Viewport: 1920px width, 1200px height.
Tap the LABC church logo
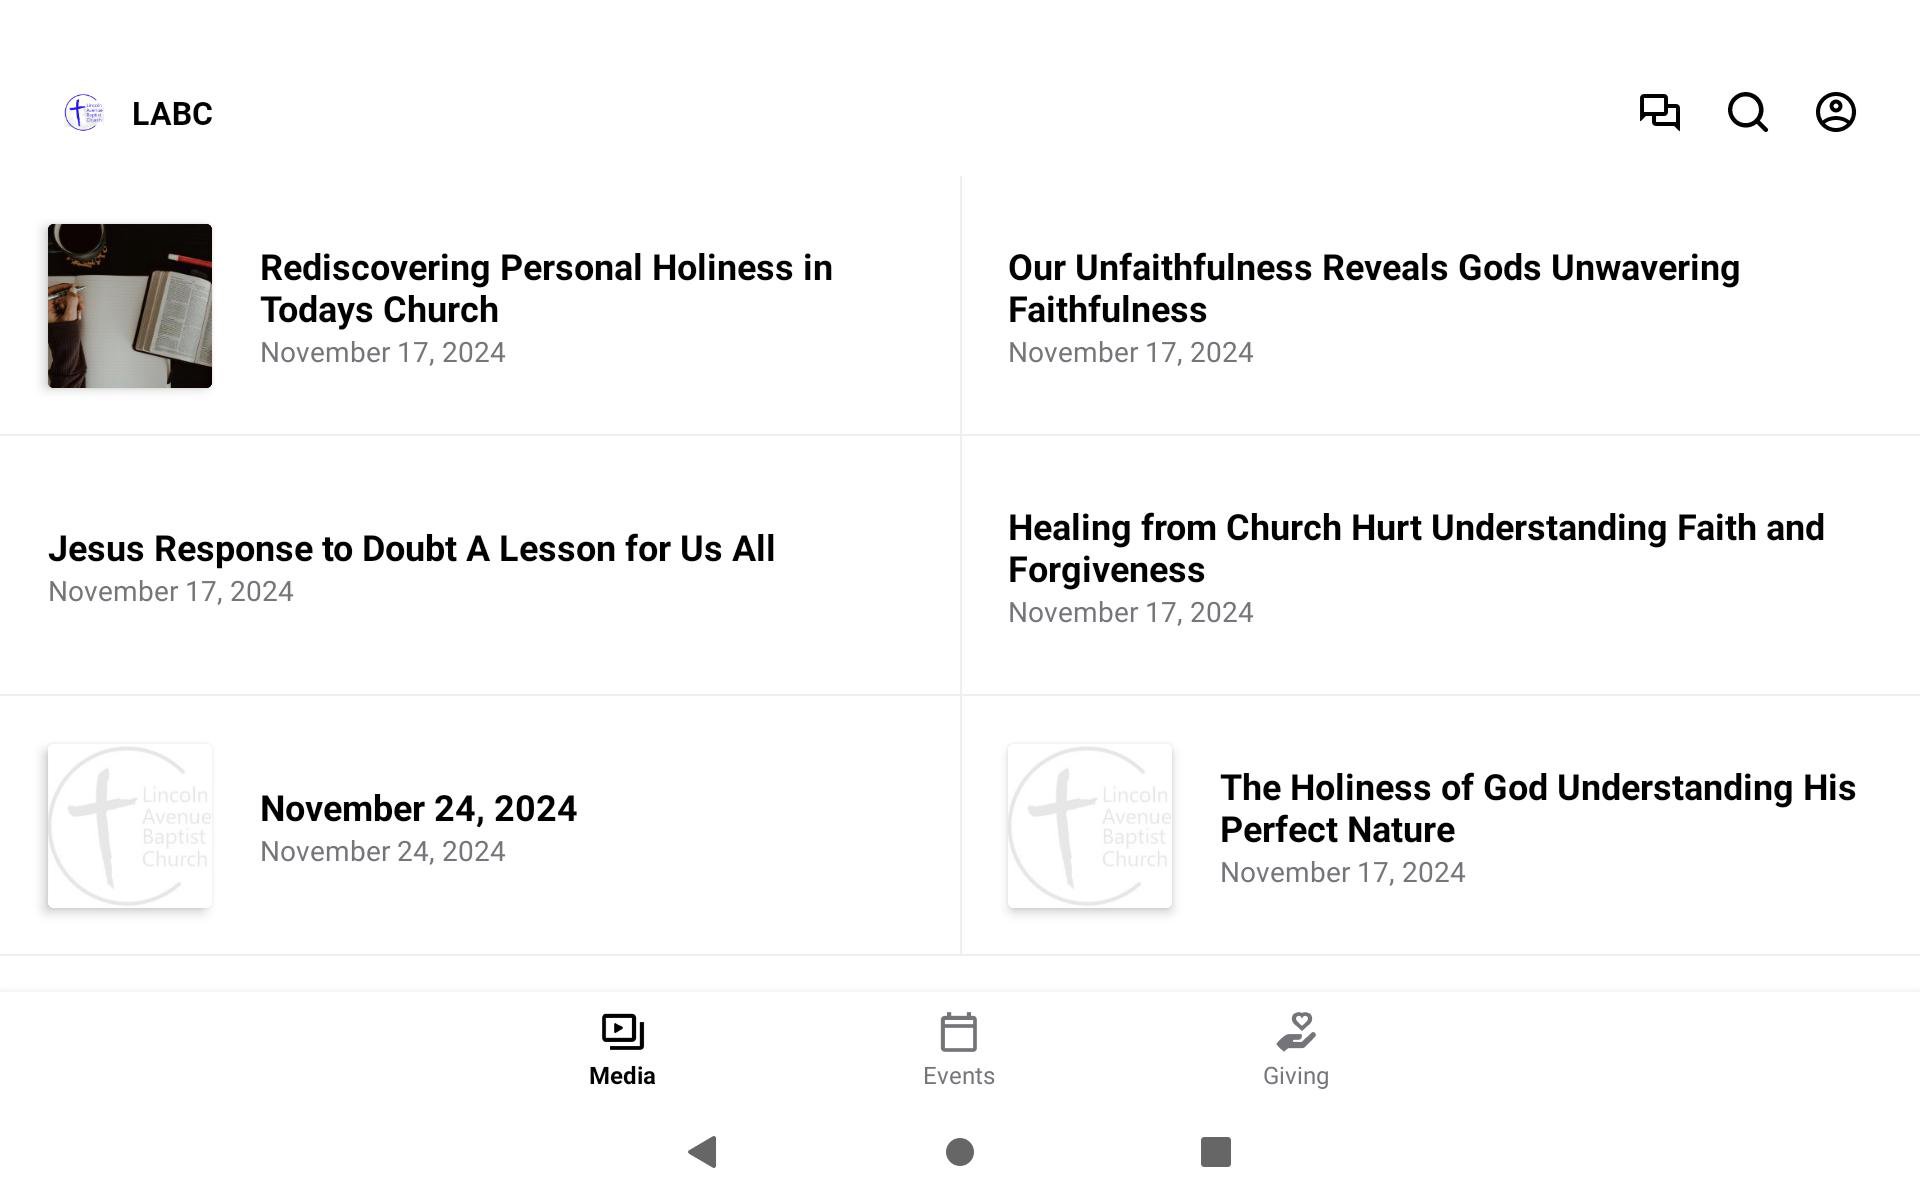pos(83,113)
